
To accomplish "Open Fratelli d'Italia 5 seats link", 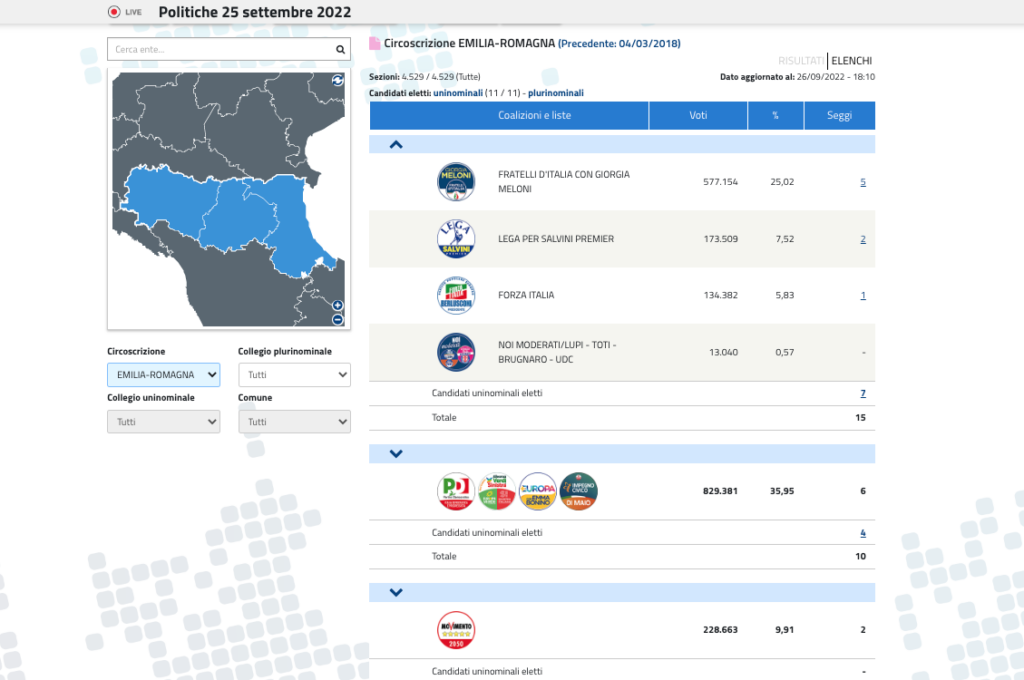I will (x=863, y=182).
